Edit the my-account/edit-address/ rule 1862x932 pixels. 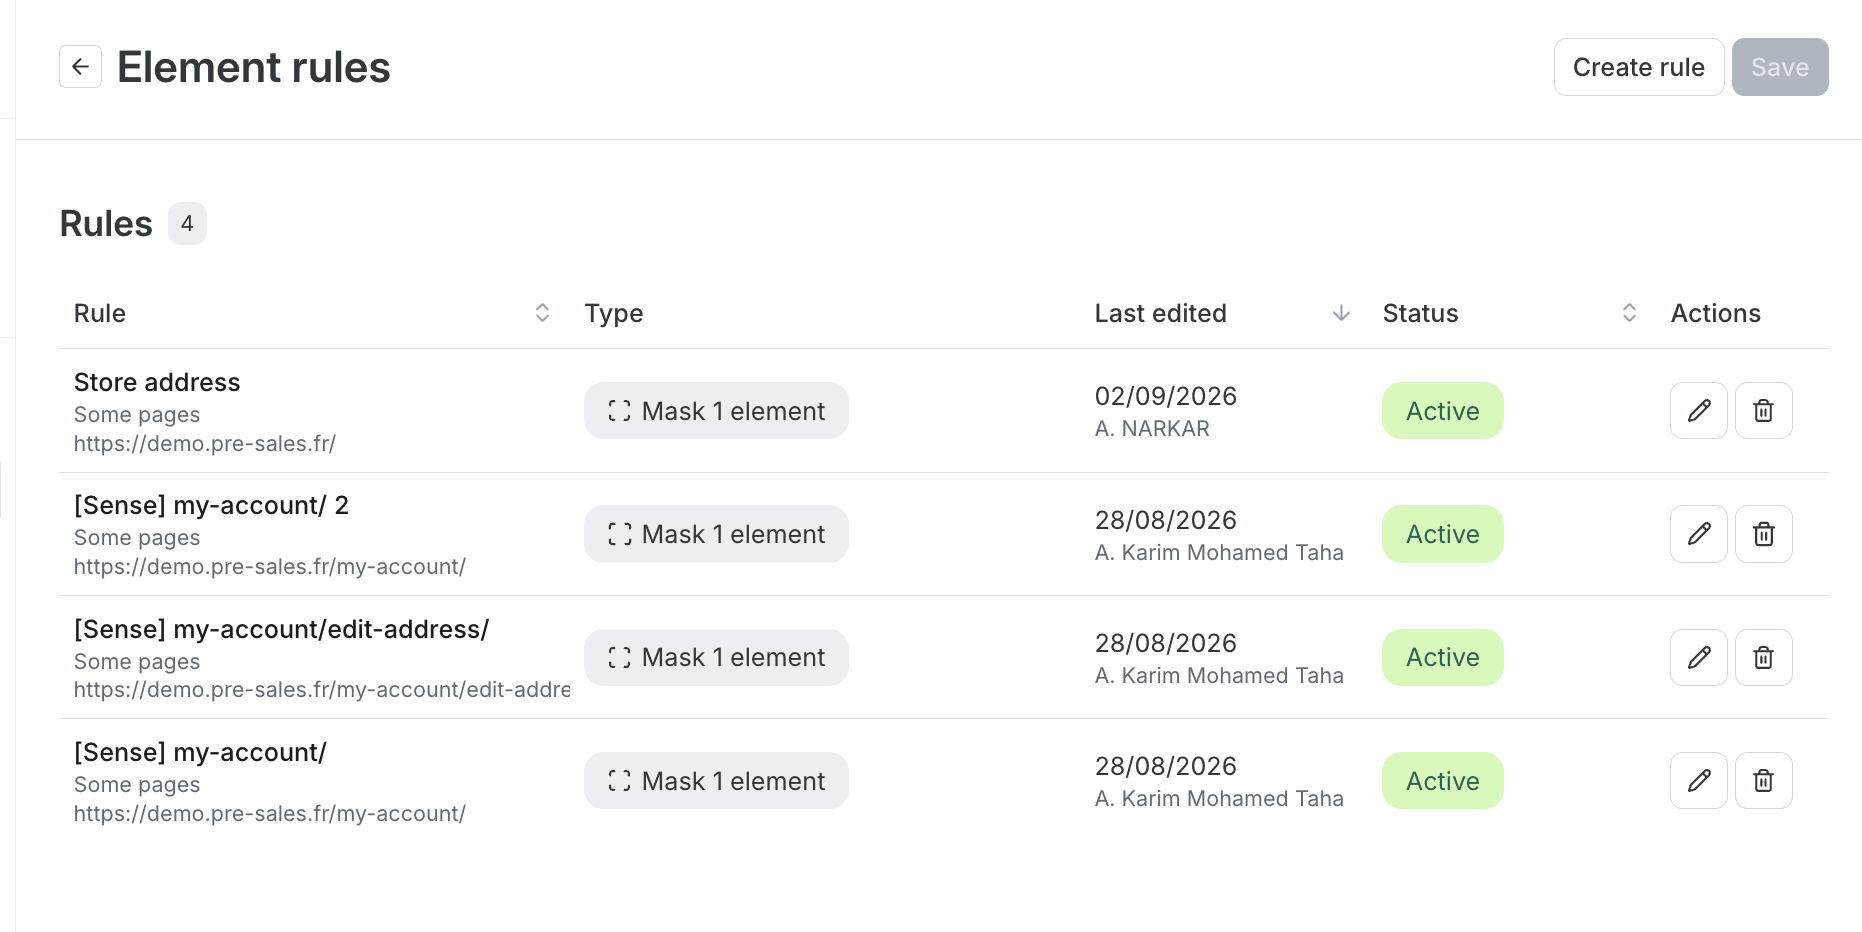click(1698, 657)
